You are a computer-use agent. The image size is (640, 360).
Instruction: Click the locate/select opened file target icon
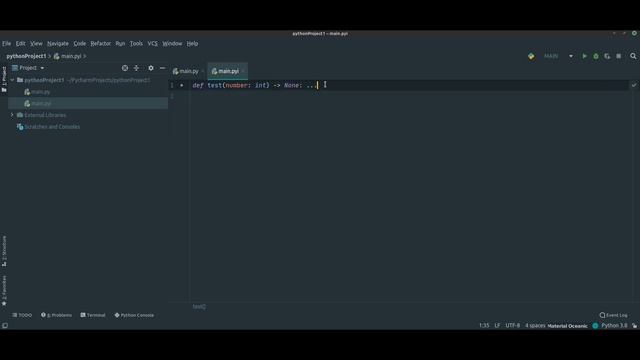(125, 68)
